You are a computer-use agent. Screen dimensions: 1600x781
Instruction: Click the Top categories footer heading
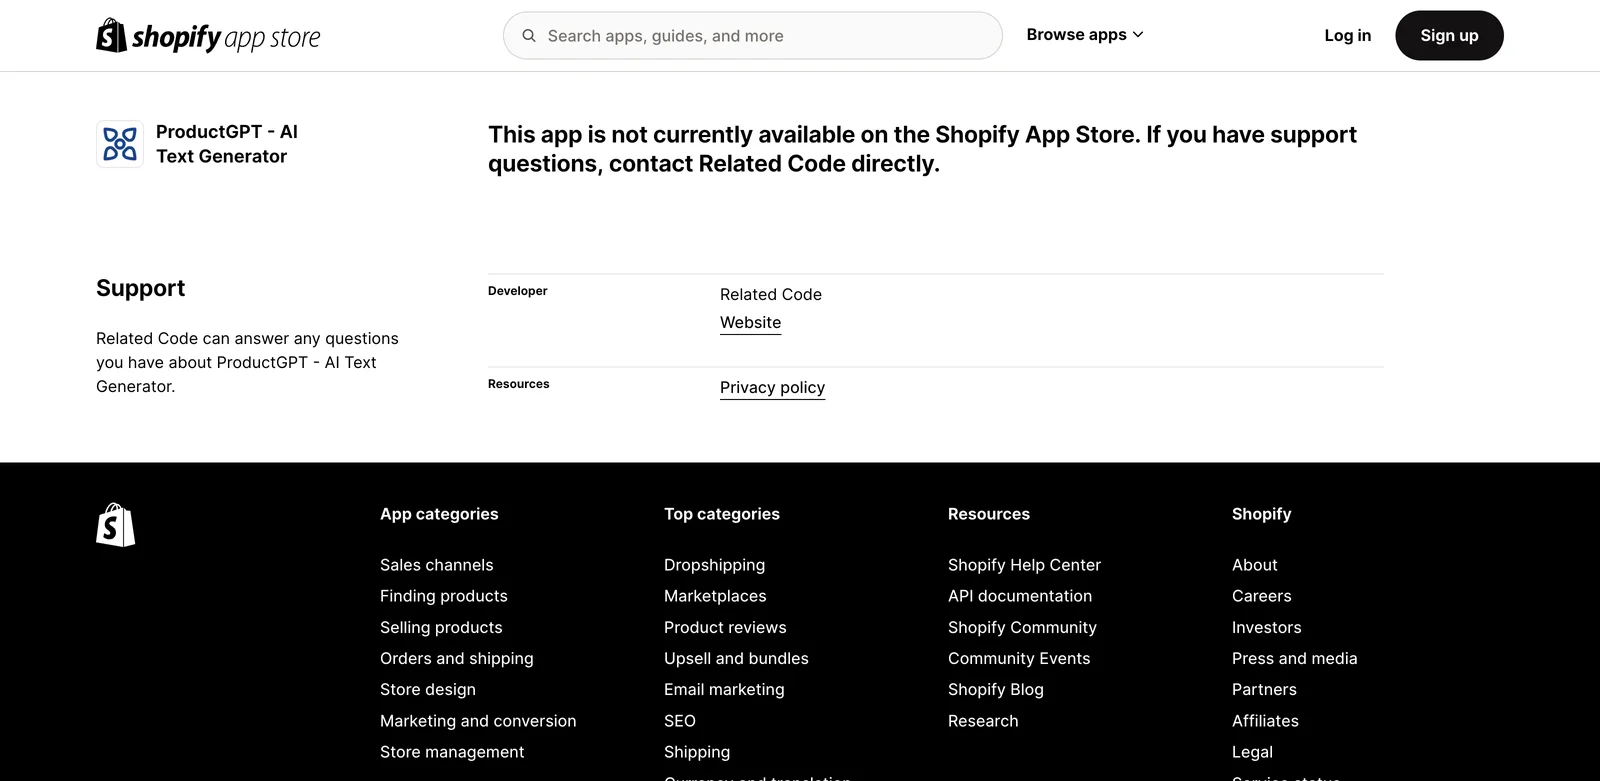(722, 514)
